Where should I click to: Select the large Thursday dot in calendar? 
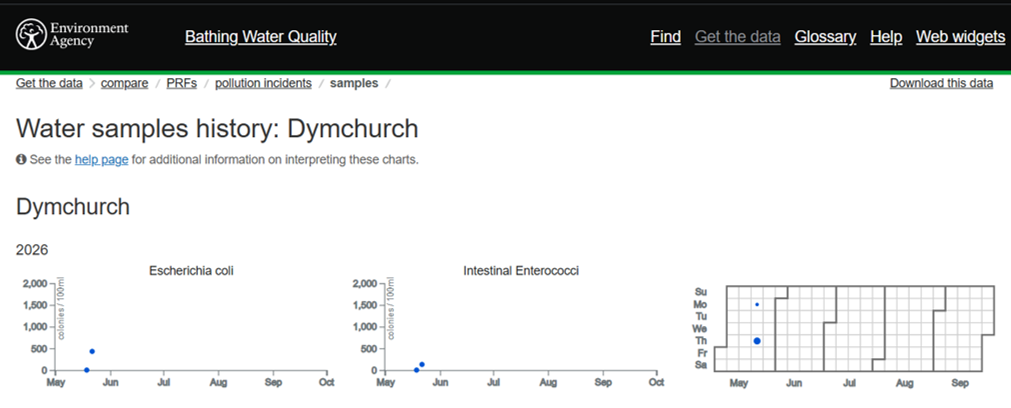pos(757,341)
